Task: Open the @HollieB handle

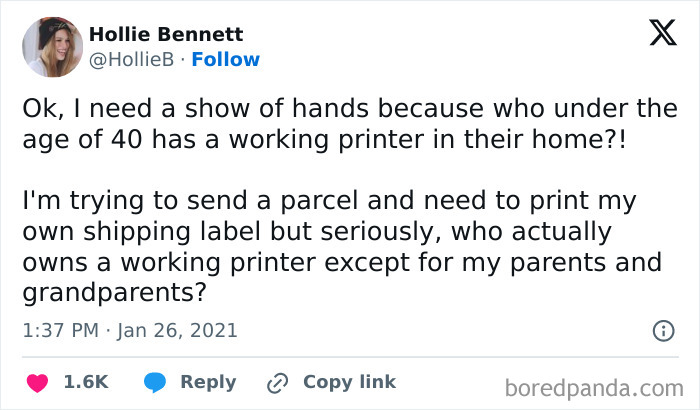Action: point(131,60)
